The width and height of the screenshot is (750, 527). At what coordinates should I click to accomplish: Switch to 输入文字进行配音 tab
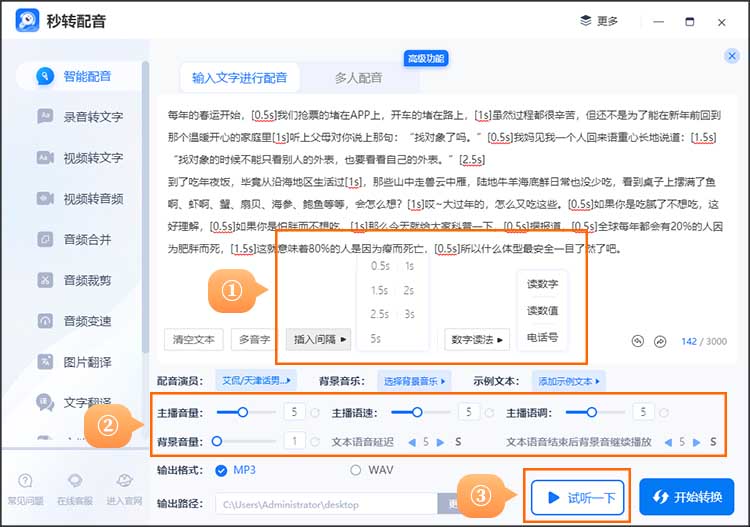[x=240, y=77]
